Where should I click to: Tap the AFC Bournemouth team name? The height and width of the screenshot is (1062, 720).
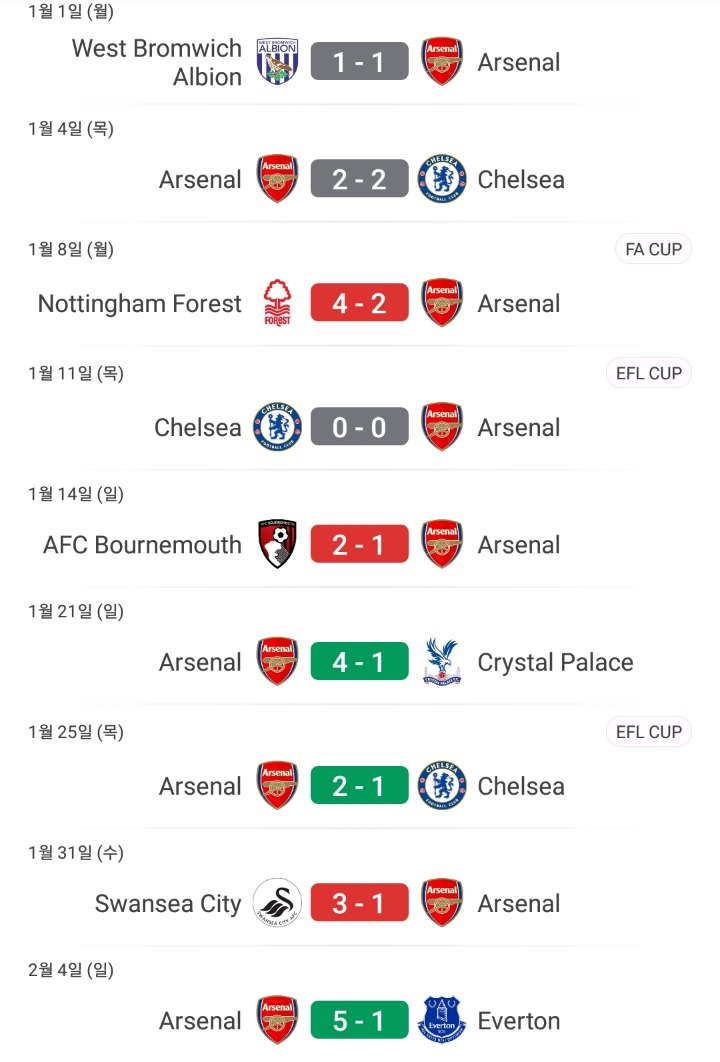pyautogui.click(x=142, y=545)
